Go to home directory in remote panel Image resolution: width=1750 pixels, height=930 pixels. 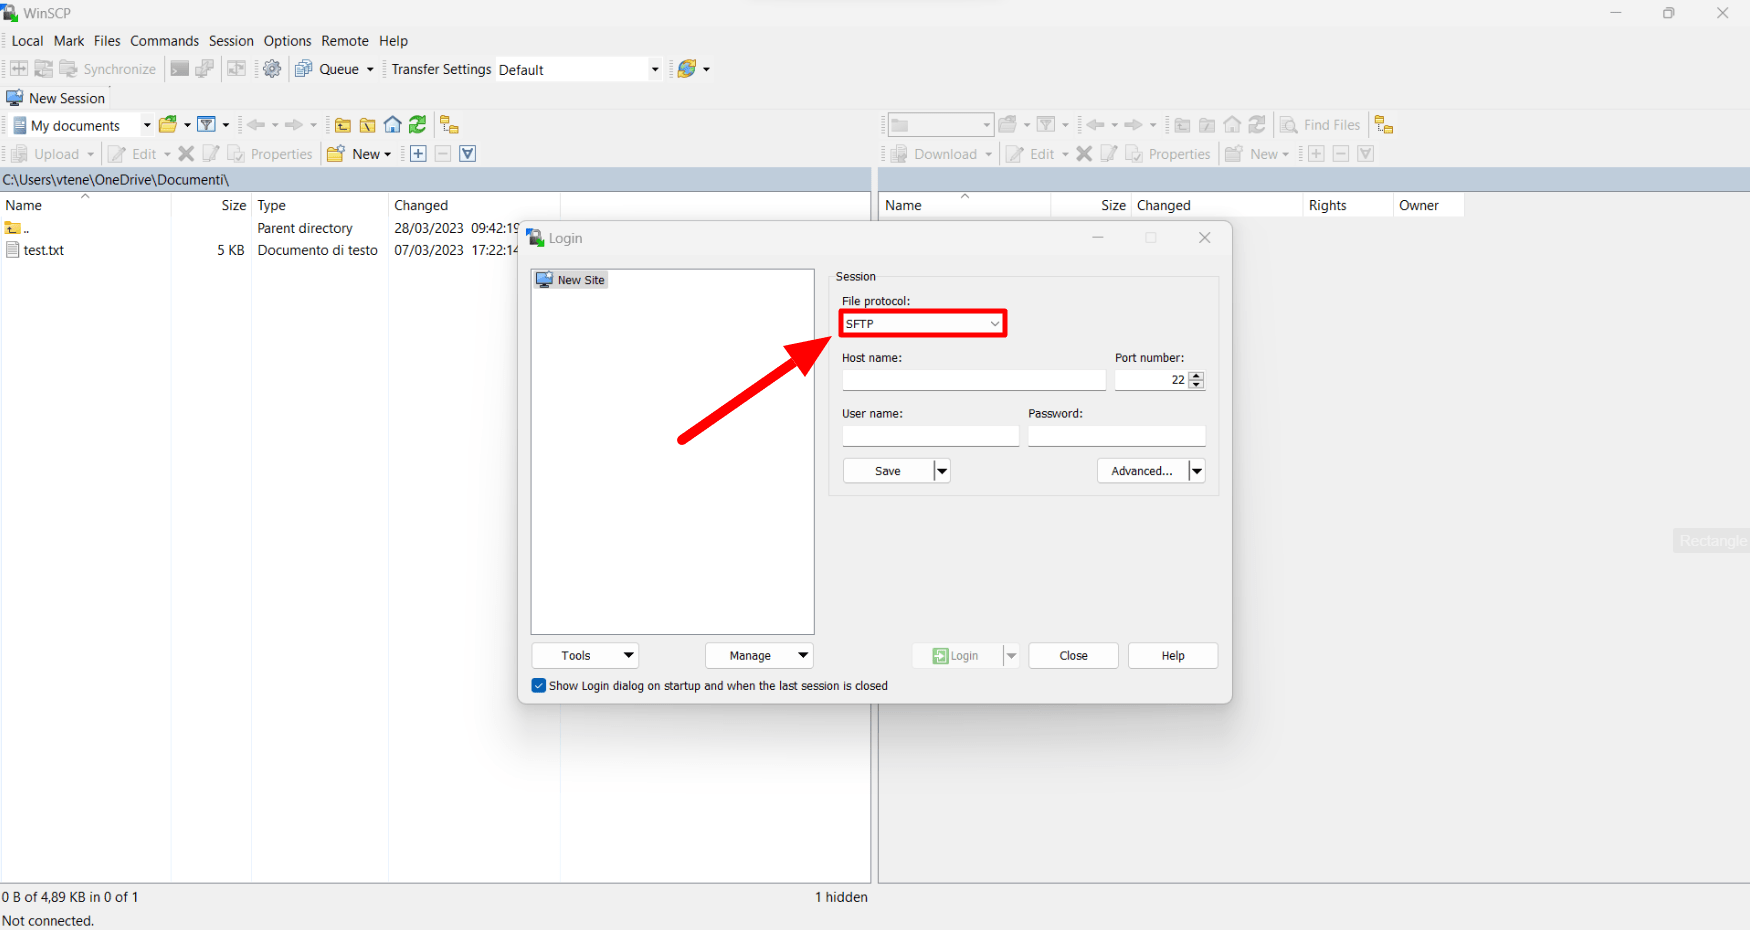(x=1233, y=125)
